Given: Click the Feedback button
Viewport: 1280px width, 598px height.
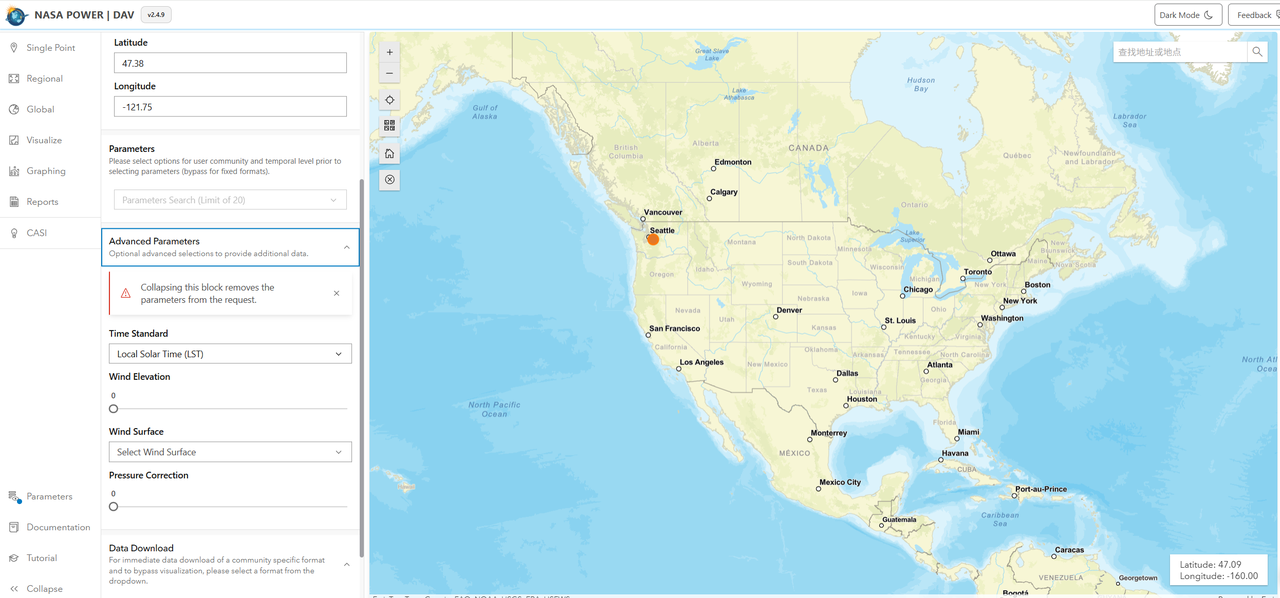Looking at the screenshot, I should tap(1253, 15).
